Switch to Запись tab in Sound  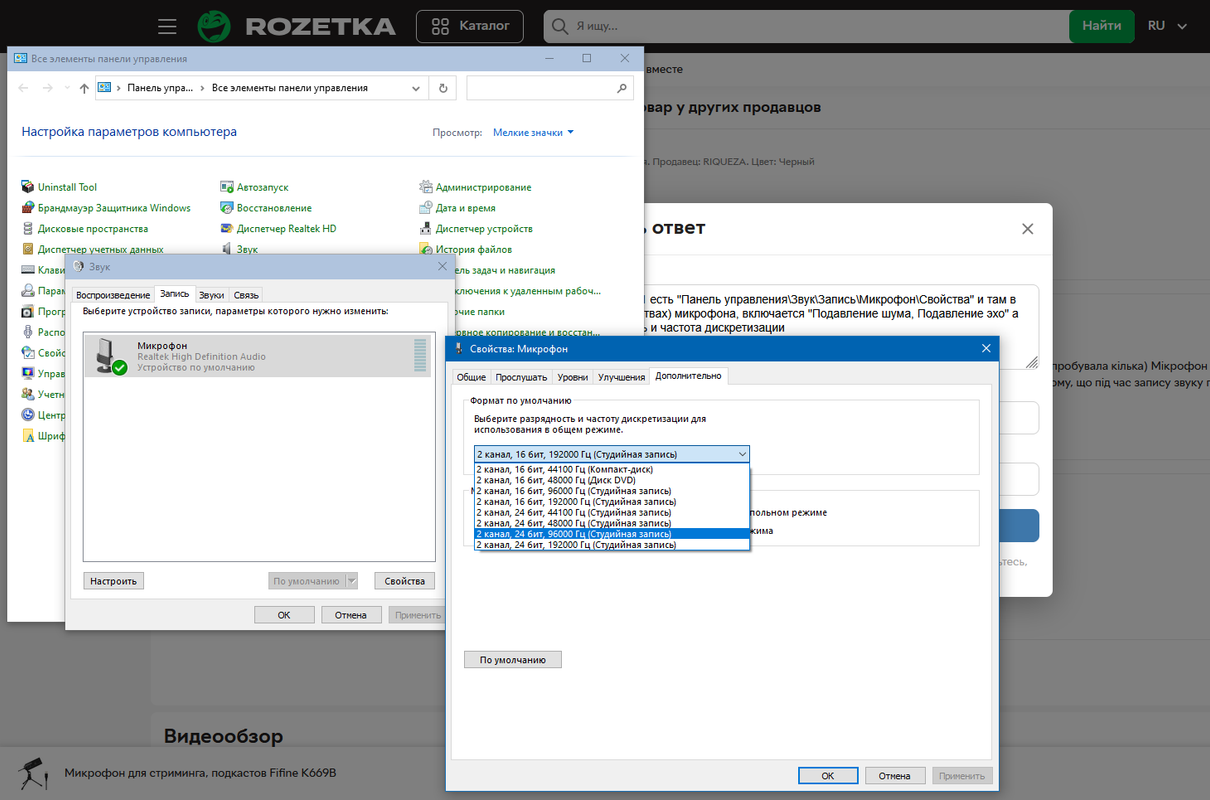click(175, 294)
